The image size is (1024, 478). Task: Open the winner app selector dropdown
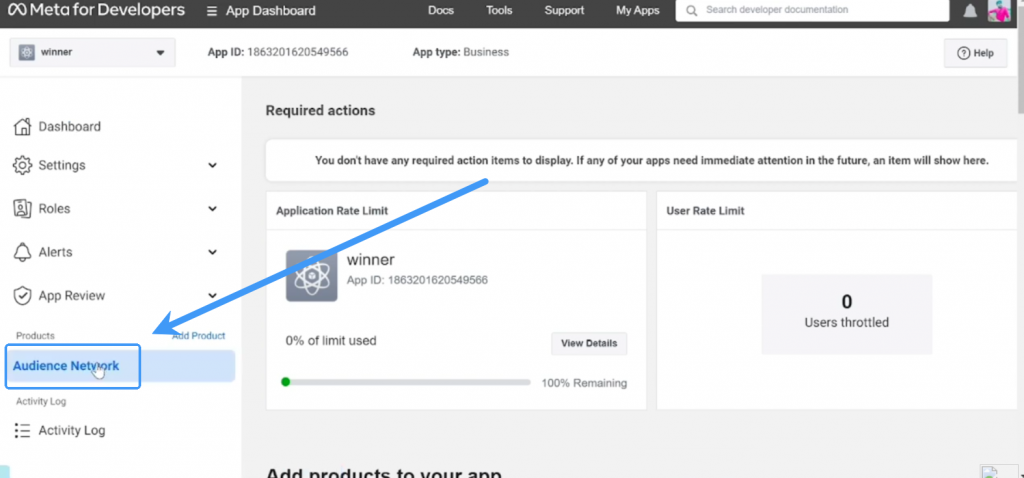[x=92, y=52]
